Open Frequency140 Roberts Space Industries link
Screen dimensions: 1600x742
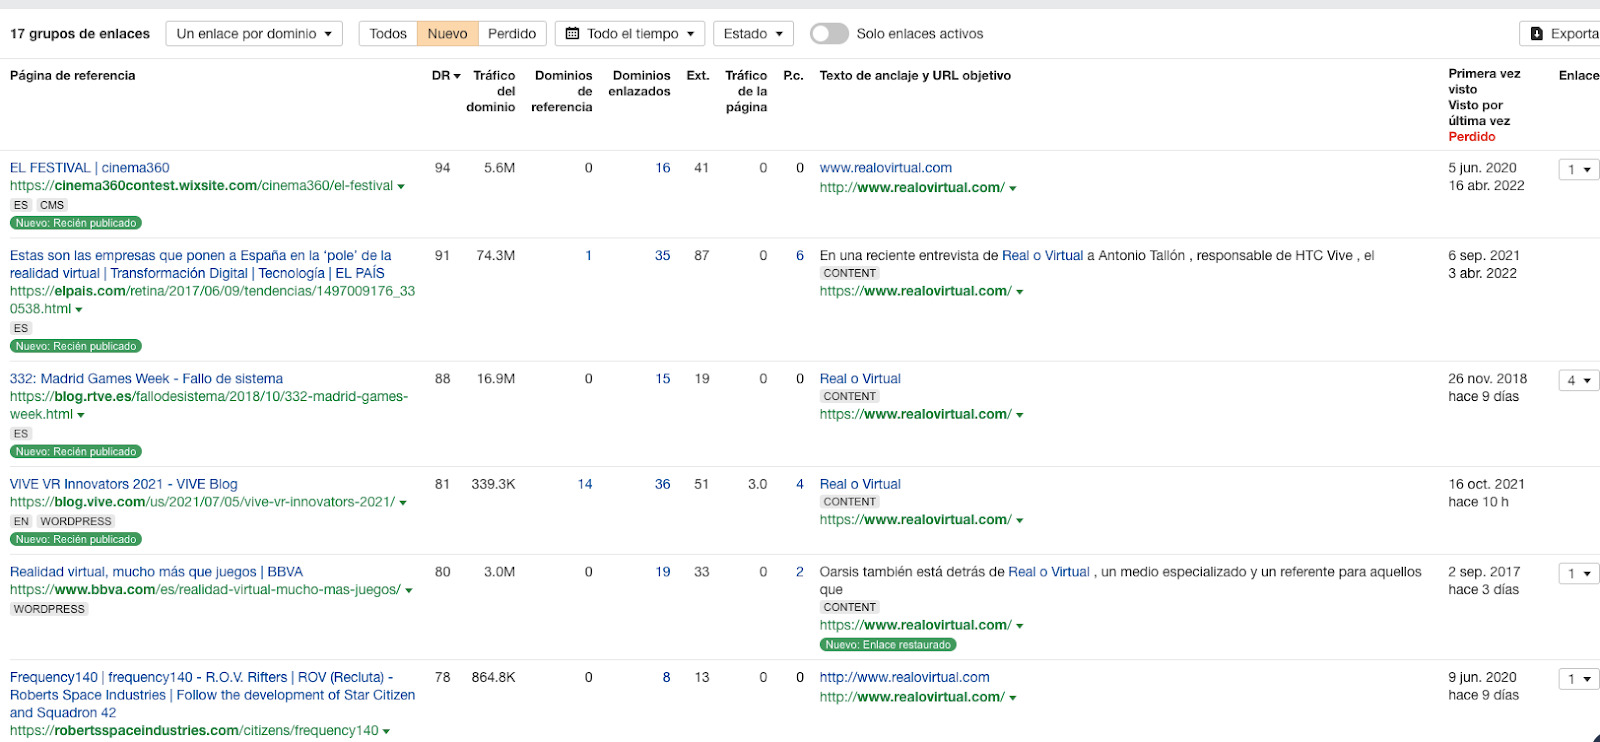pos(212,695)
